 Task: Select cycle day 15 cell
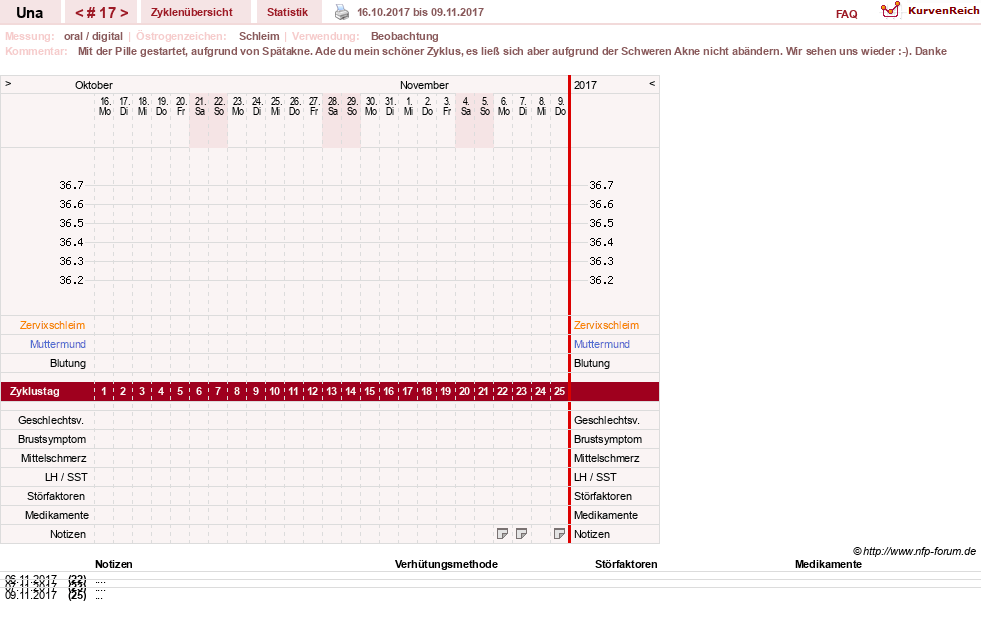point(370,392)
